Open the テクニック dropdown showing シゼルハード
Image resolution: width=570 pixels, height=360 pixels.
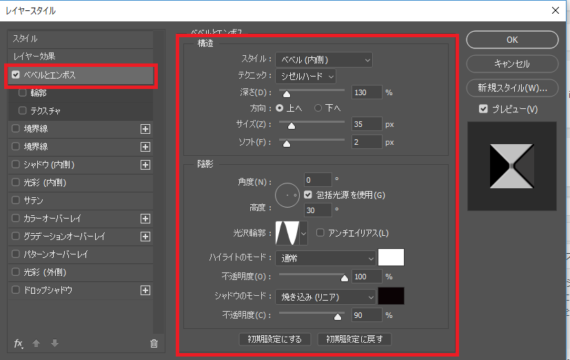coord(306,76)
